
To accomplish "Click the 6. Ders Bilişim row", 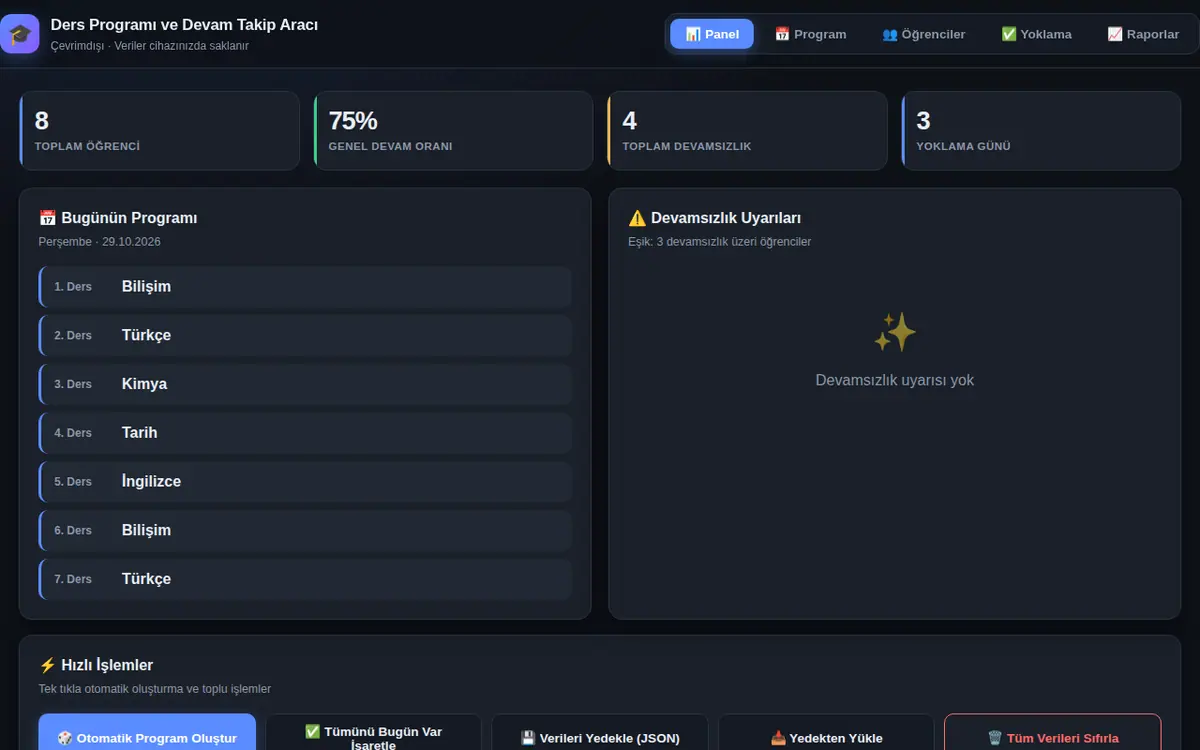I will pyautogui.click(x=305, y=531).
